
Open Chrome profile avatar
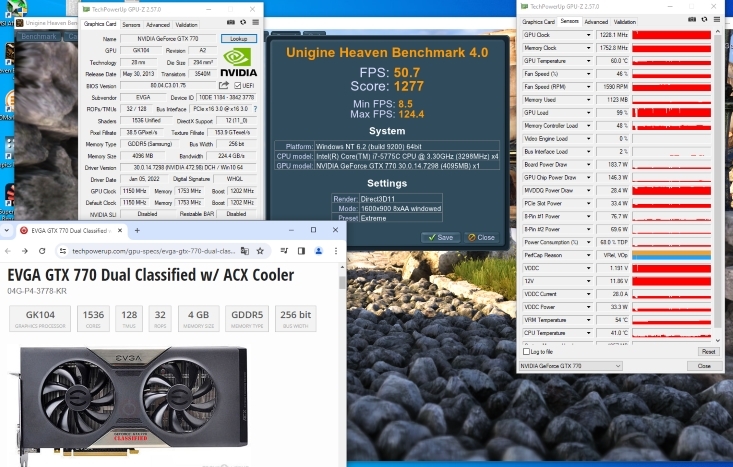(319, 251)
